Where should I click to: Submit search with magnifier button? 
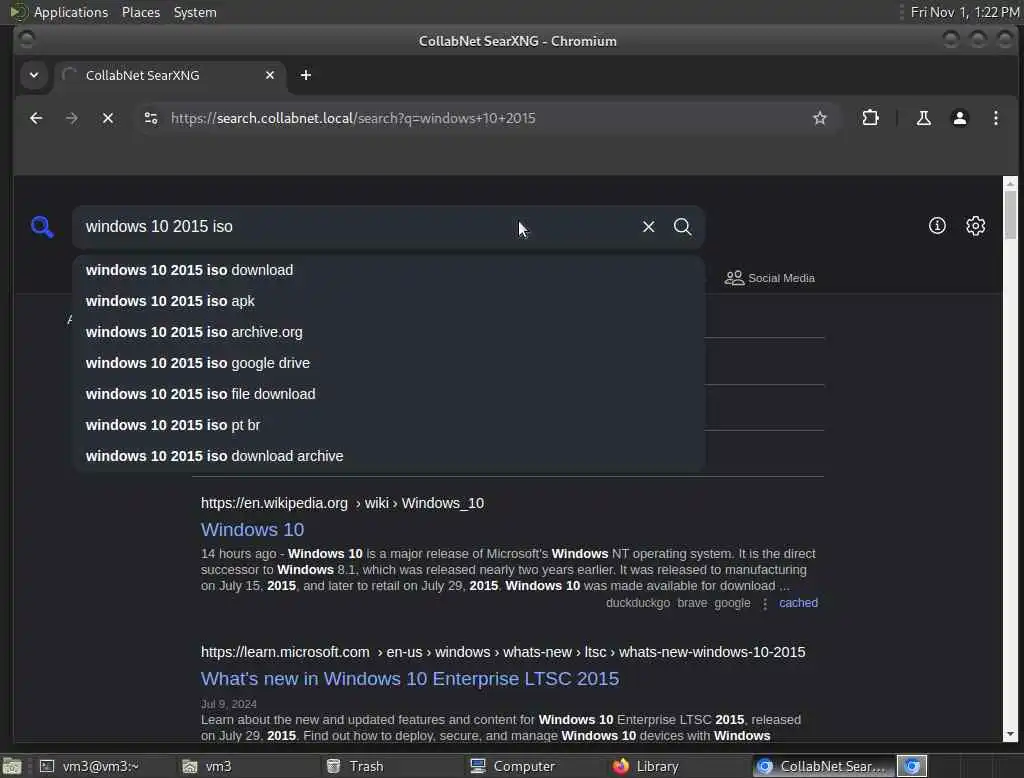(x=682, y=227)
